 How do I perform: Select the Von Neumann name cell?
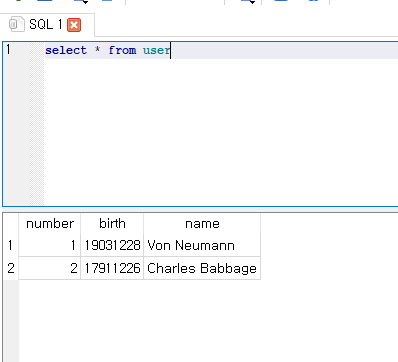pos(202,246)
